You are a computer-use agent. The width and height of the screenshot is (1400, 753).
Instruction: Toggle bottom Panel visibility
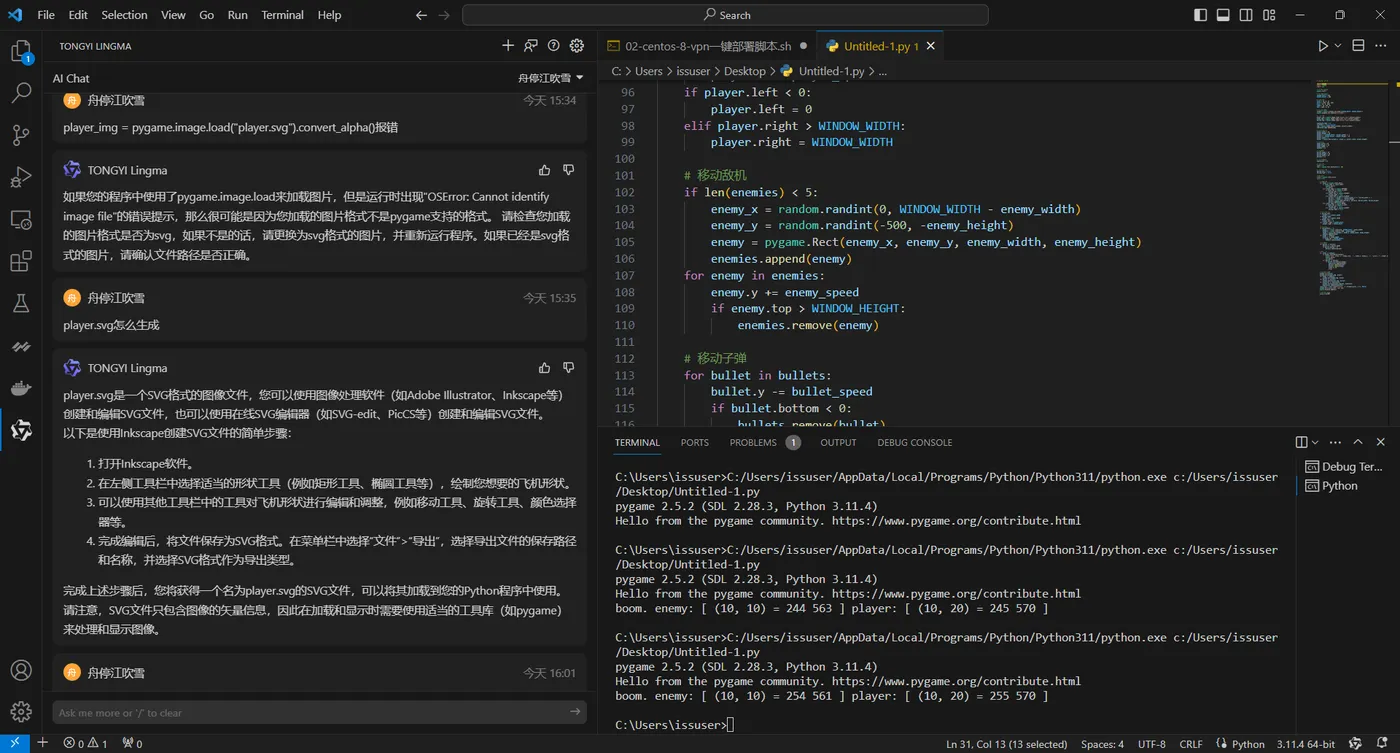(1223, 15)
